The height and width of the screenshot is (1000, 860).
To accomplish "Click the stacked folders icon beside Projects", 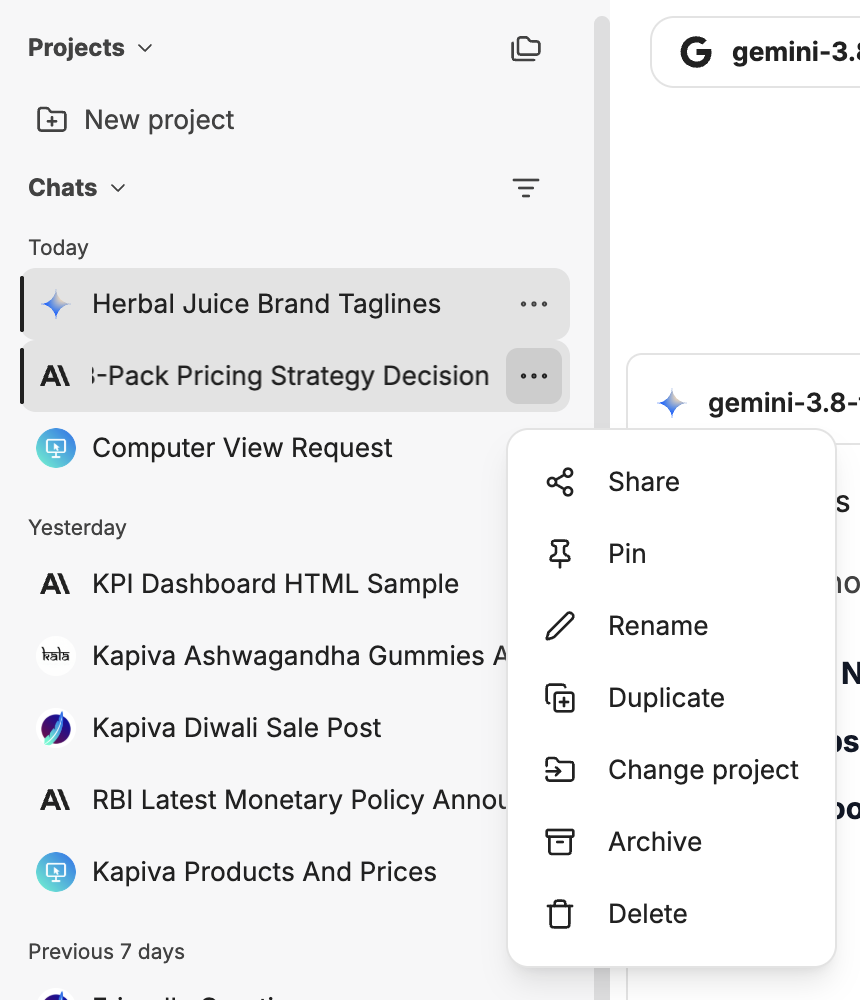I will pos(526,48).
